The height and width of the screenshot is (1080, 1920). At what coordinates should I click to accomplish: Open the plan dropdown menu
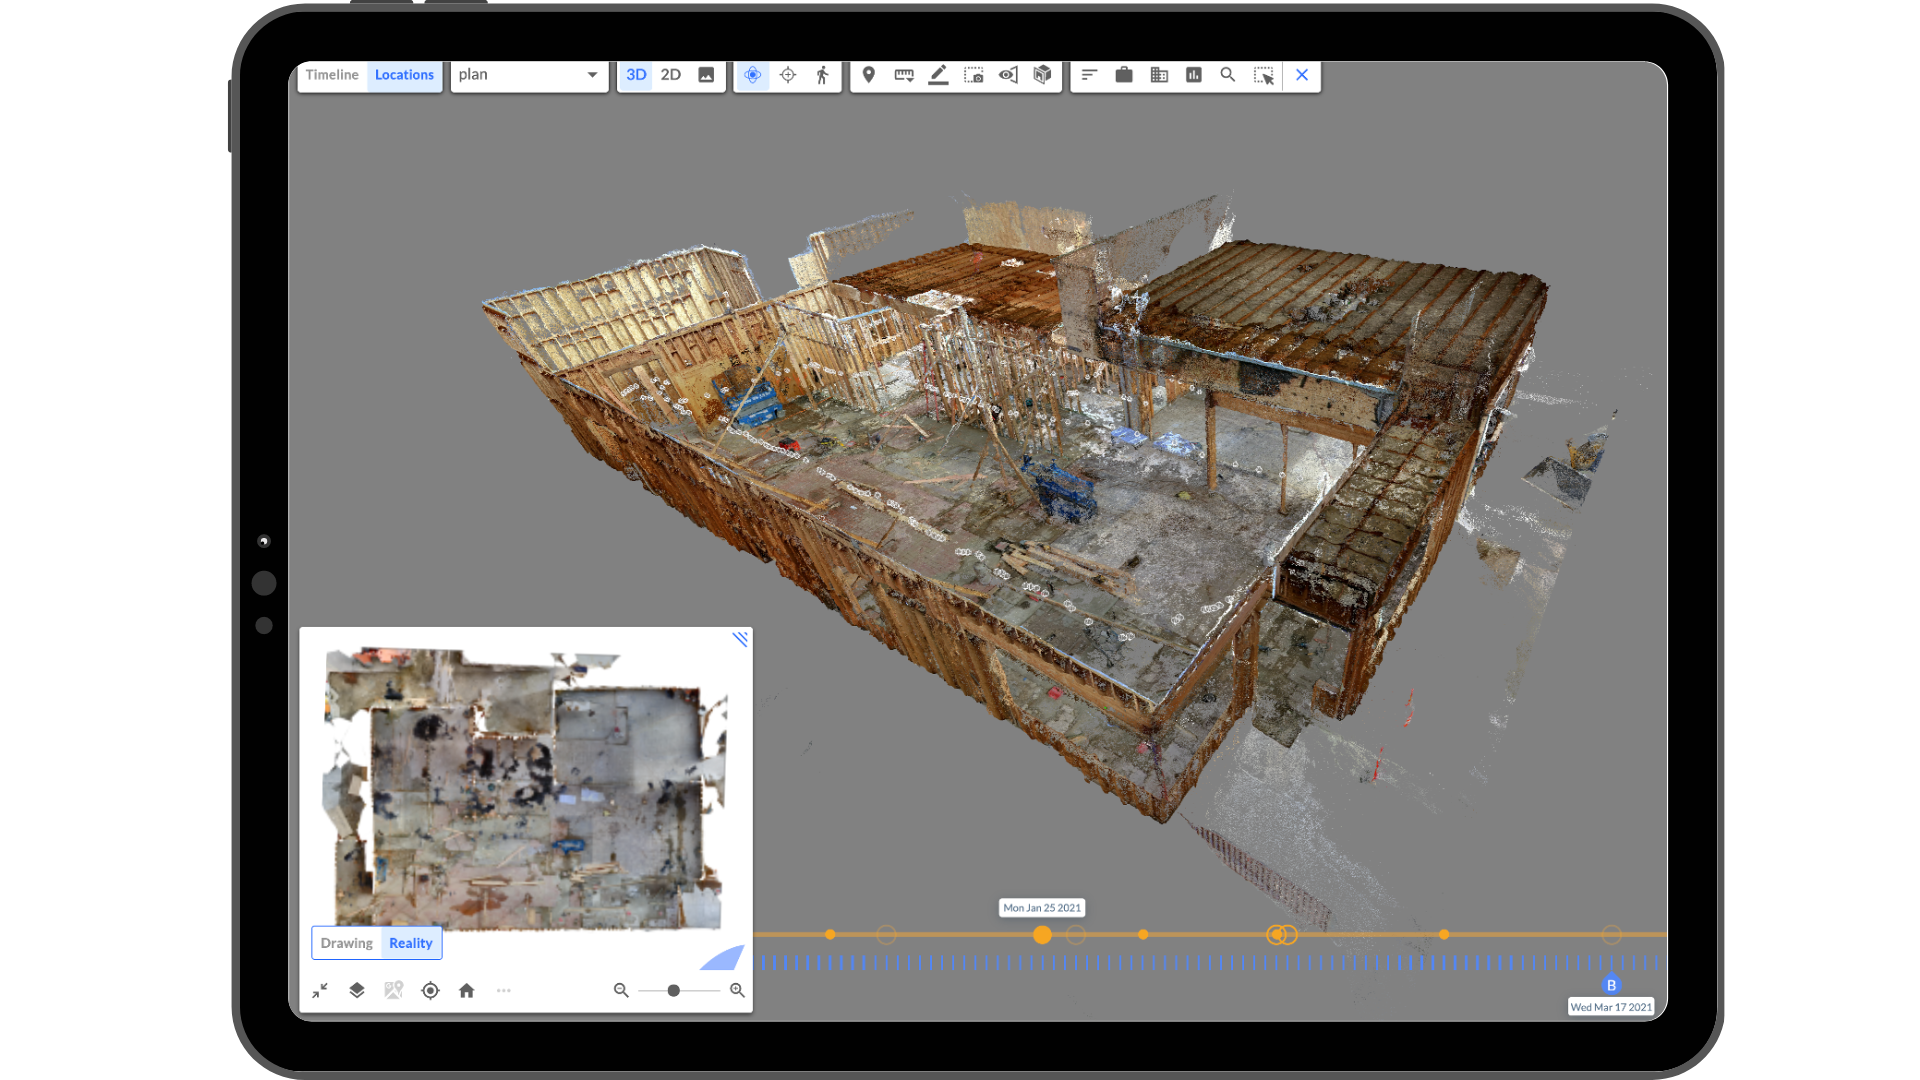529,74
